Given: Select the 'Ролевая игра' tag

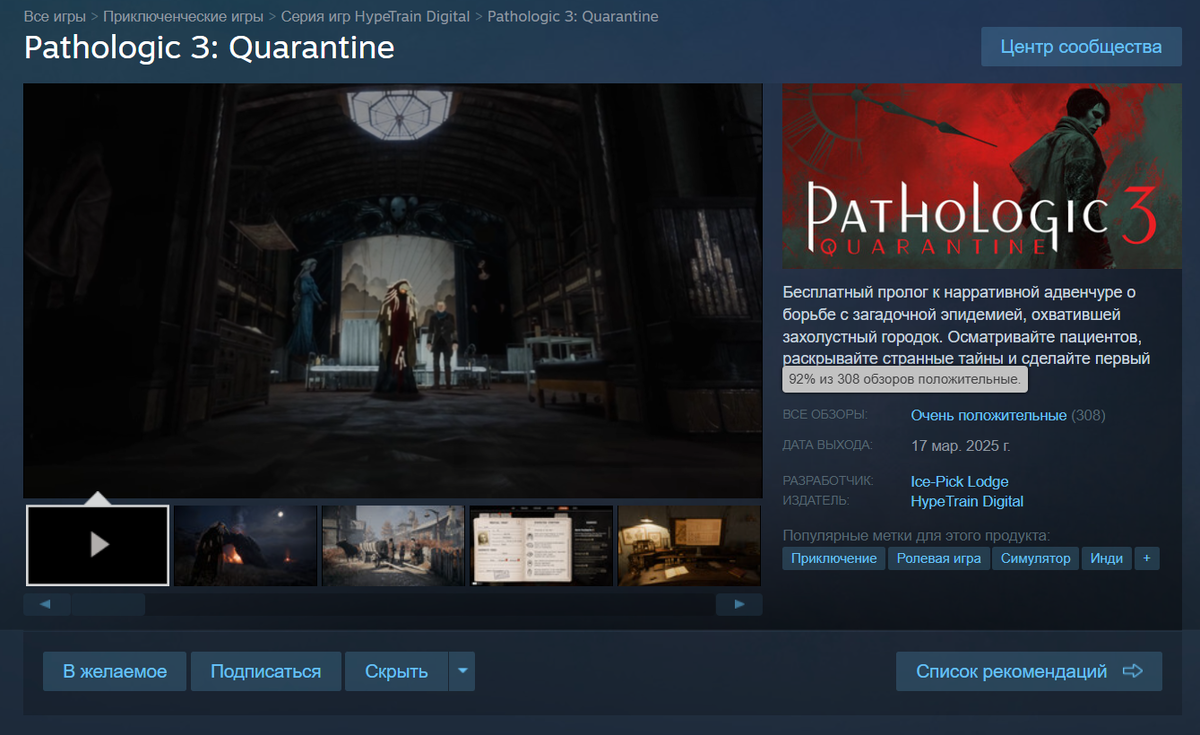Looking at the screenshot, I should [x=939, y=559].
